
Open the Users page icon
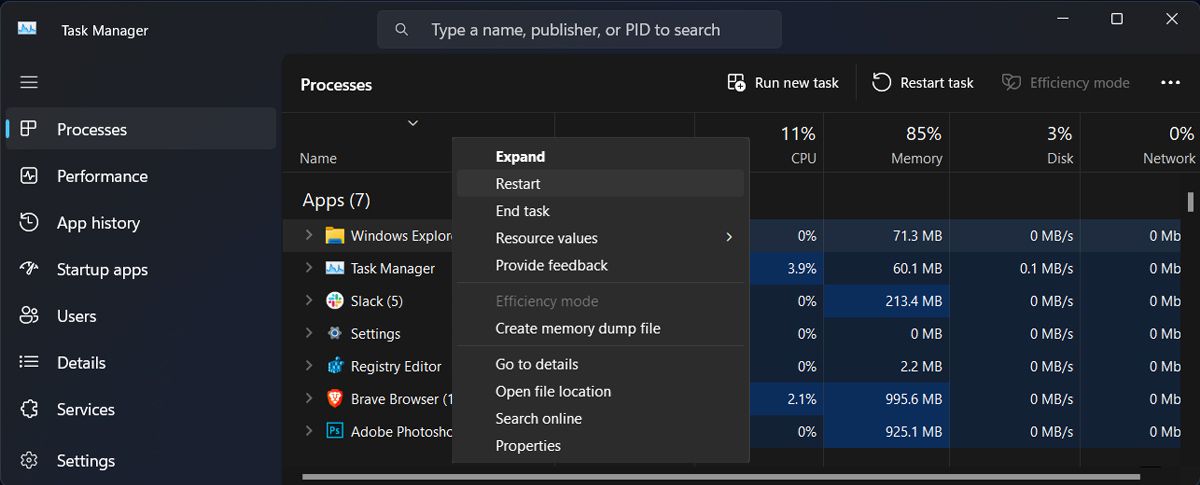[29, 316]
